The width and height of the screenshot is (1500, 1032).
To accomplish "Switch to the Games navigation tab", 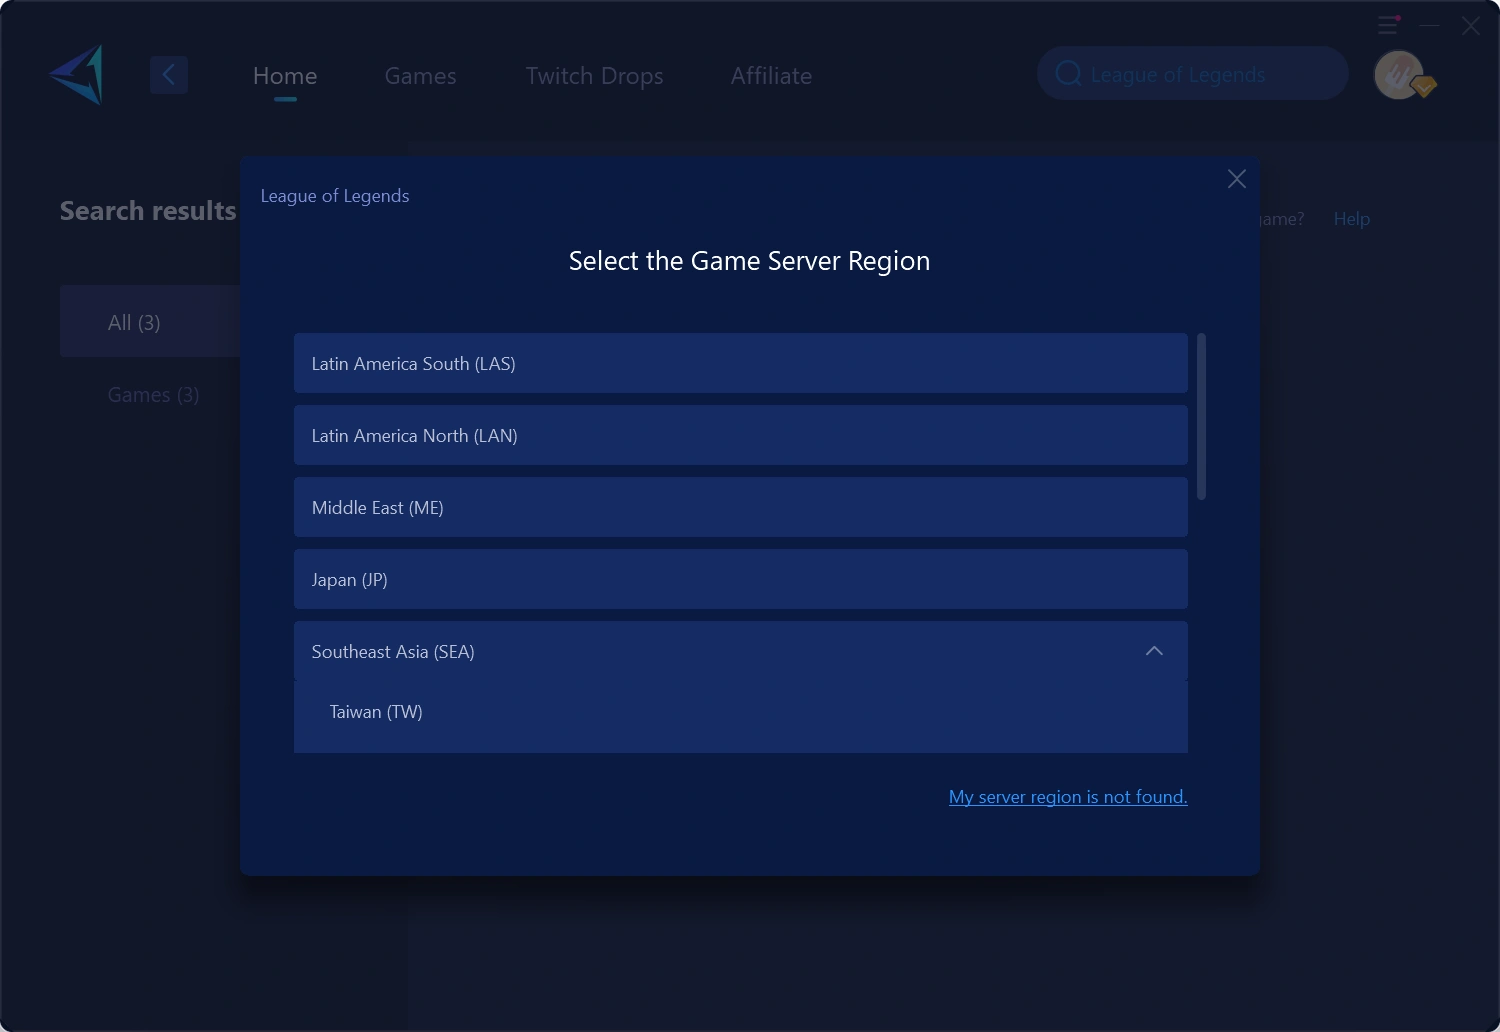I will [420, 75].
